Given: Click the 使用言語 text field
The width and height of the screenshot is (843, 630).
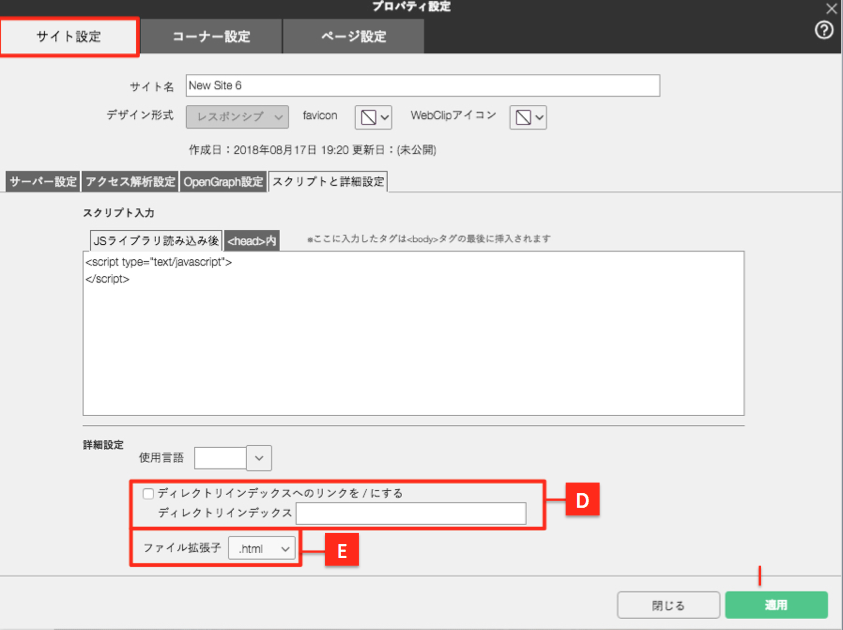Looking at the screenshot, I should point(220,458).
